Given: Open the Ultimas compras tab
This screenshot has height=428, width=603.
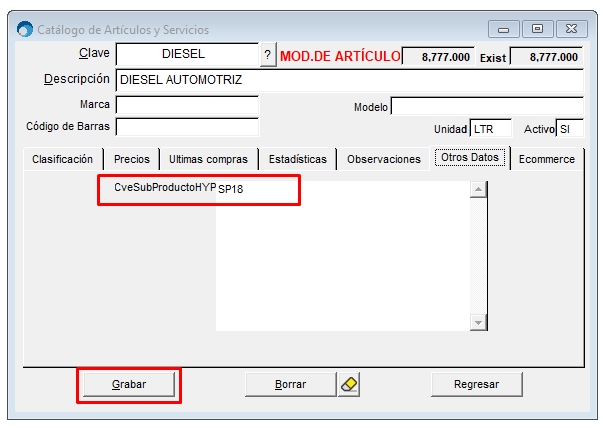Looking at the screenshot, I should click(x=208, y=159).
